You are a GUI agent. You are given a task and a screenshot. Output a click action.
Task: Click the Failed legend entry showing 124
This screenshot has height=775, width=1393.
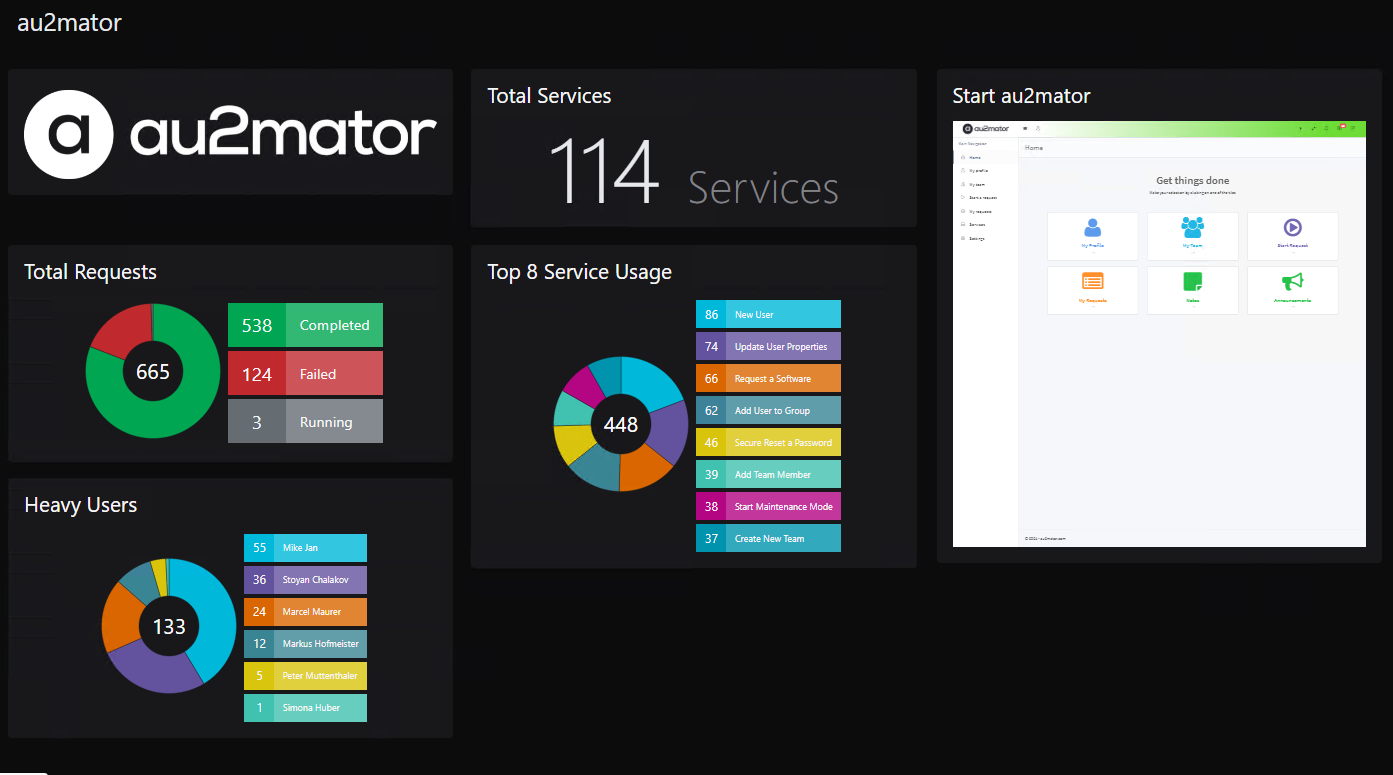tap(305, 373)
